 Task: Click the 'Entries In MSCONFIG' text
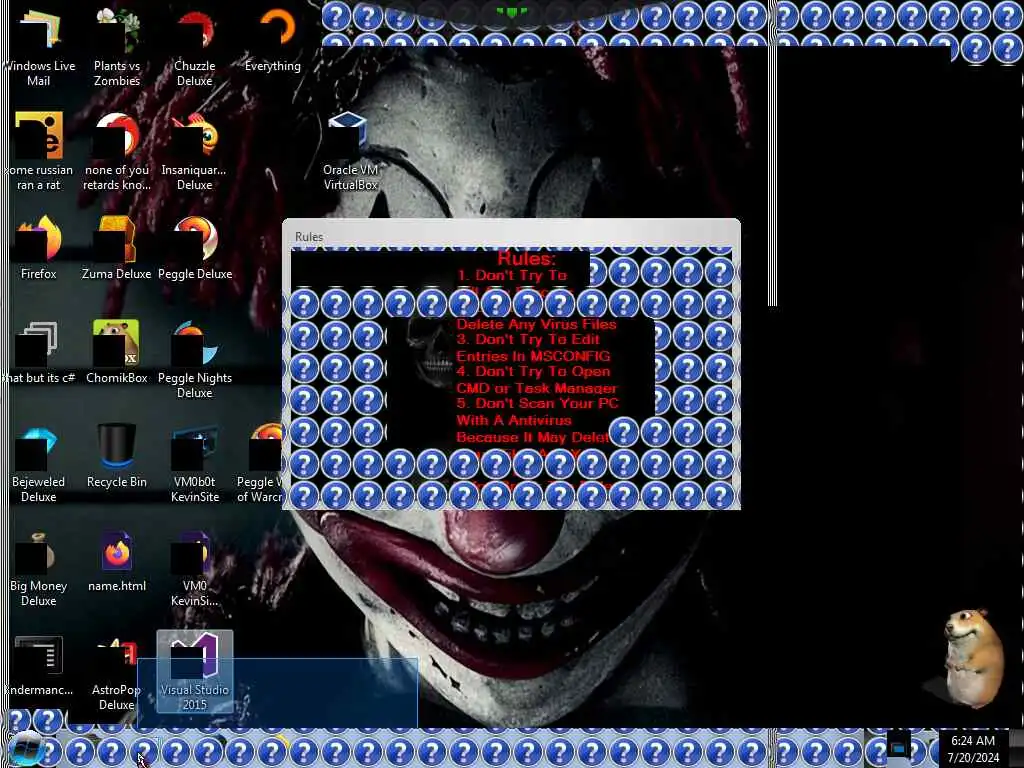(533, 356)
